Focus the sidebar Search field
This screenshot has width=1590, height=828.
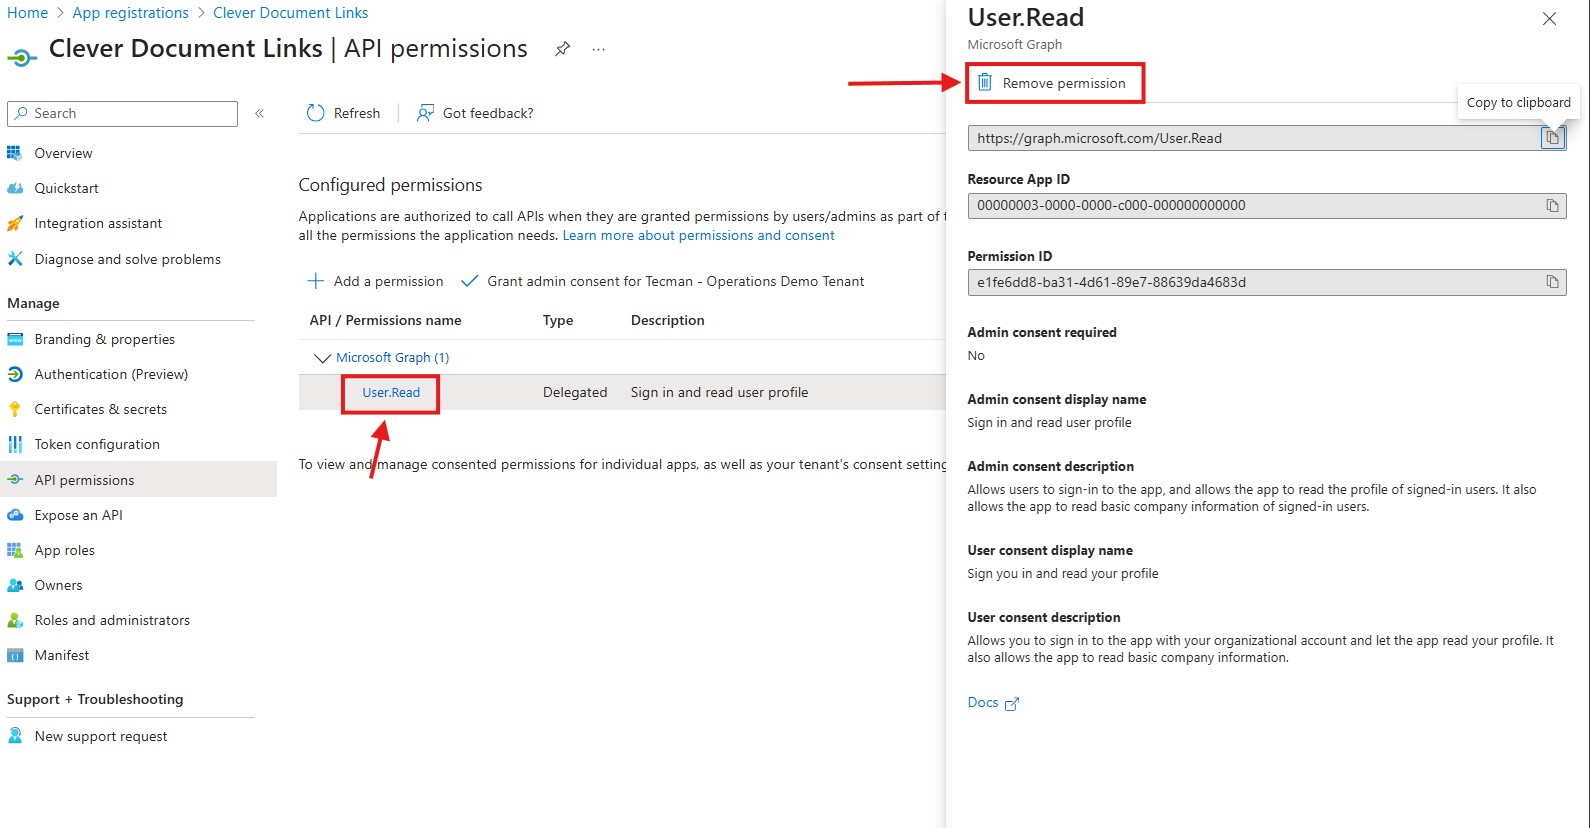click(x=122, y=113)
